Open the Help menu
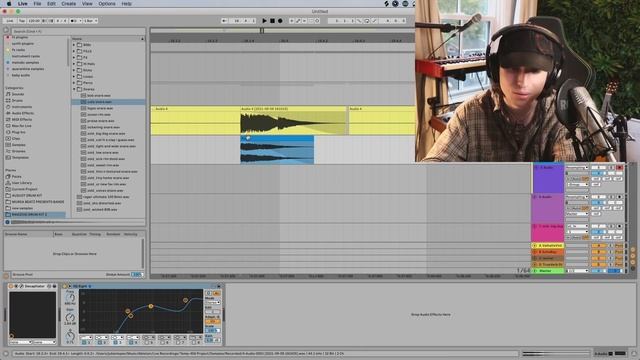The image size is (640, 360). point(127,4)
